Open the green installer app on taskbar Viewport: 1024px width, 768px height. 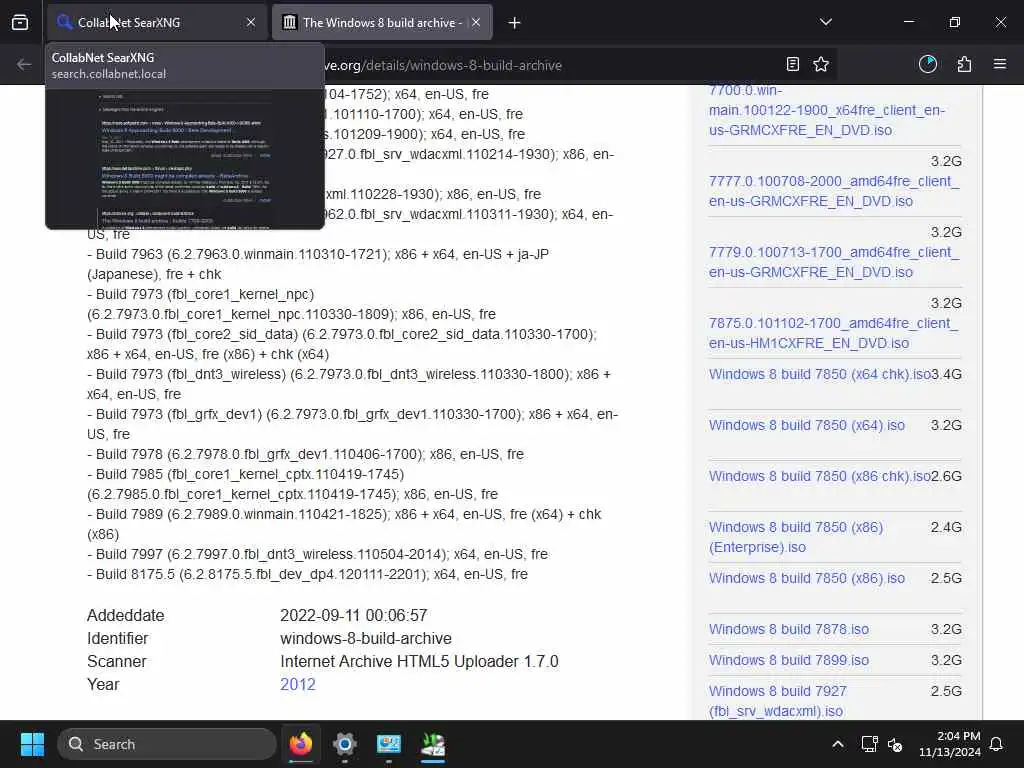[432, 744]
